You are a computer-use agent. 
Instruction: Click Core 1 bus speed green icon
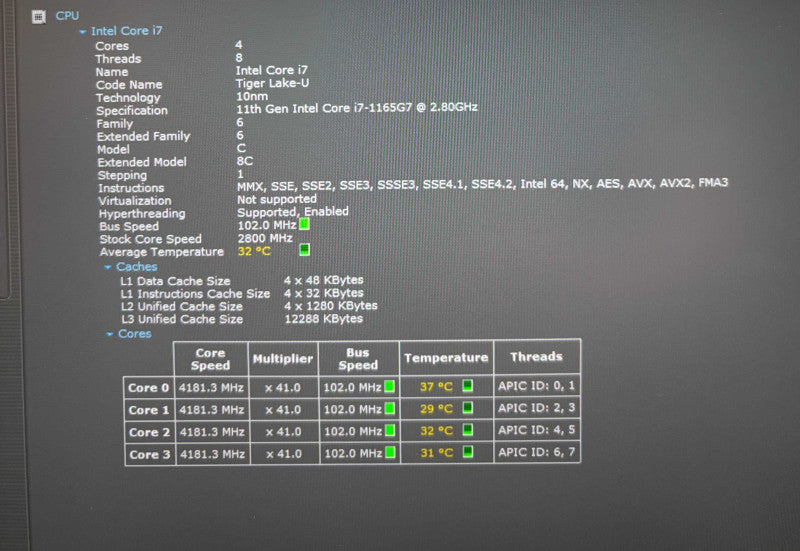(x=390, y=409)
